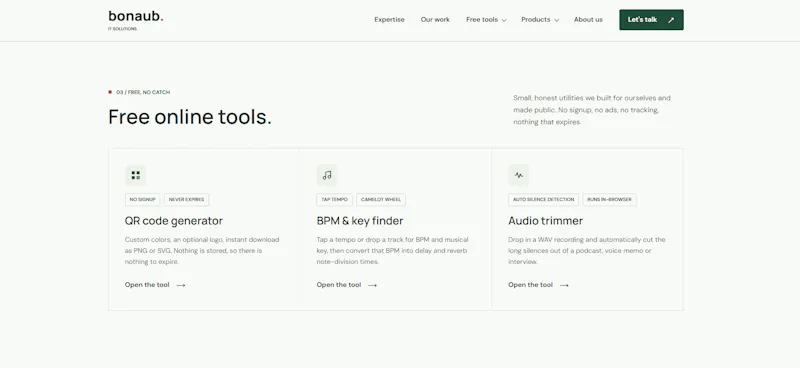The height and width of the screenshot is (368, 800).
Task: Click the Let's talk button
Action: pyautogui.click(x=651, y=19)
